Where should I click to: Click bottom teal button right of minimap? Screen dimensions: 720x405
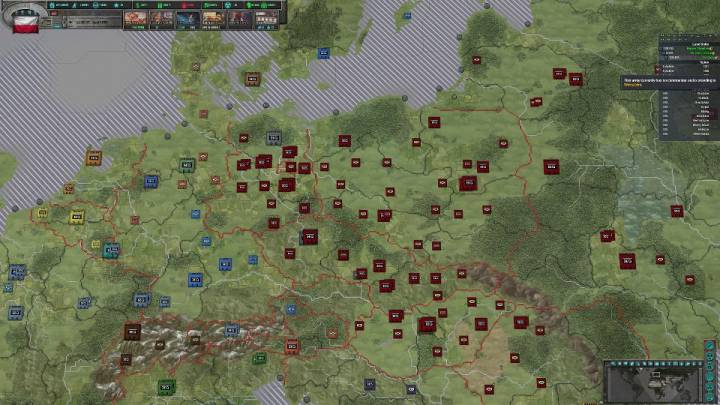point(710,398)
